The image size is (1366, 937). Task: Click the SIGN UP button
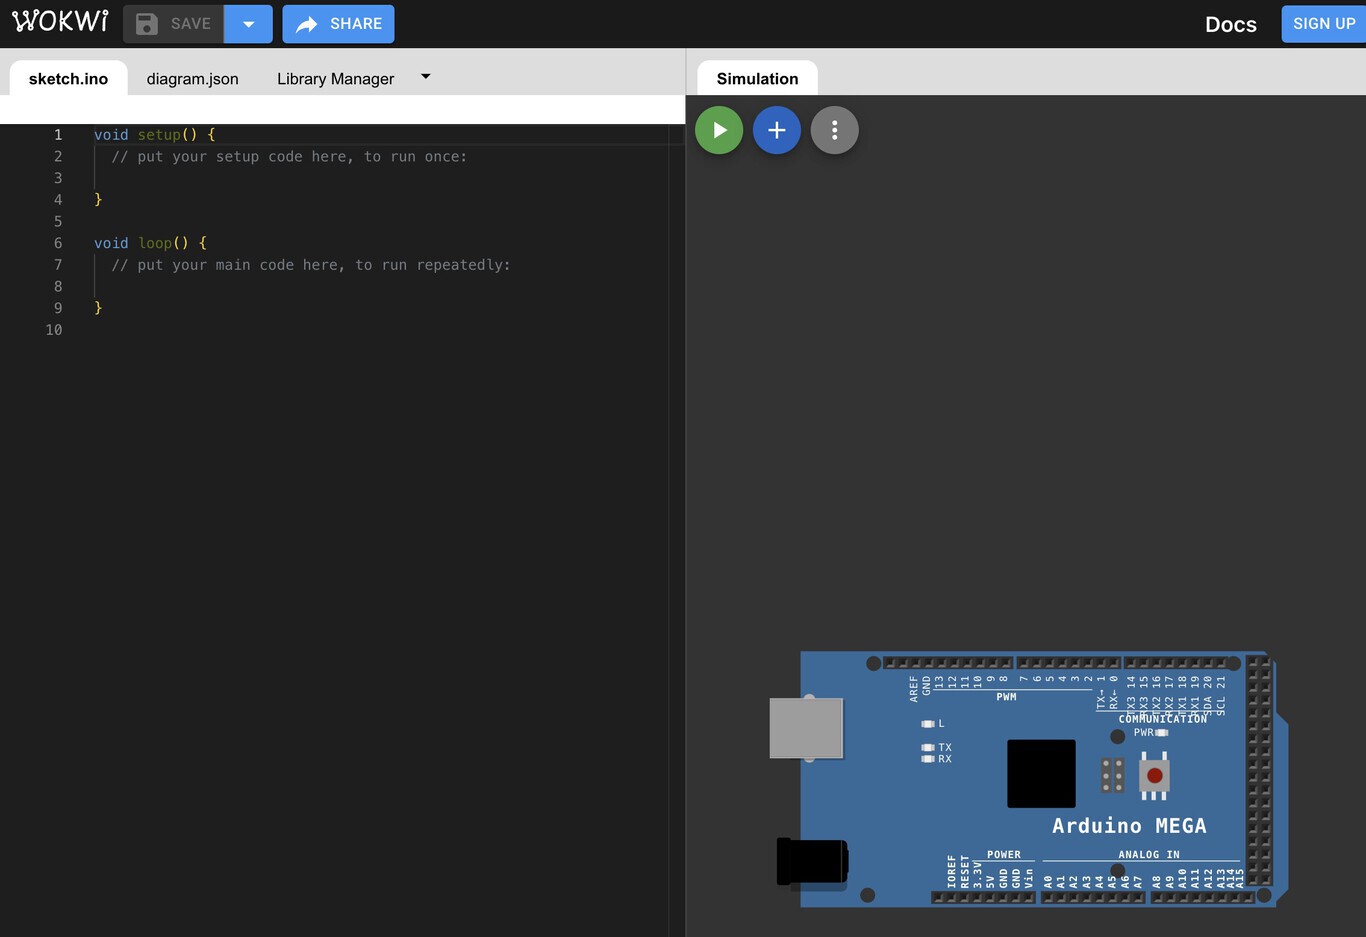pyautogui.click(x=1324, y=23)
